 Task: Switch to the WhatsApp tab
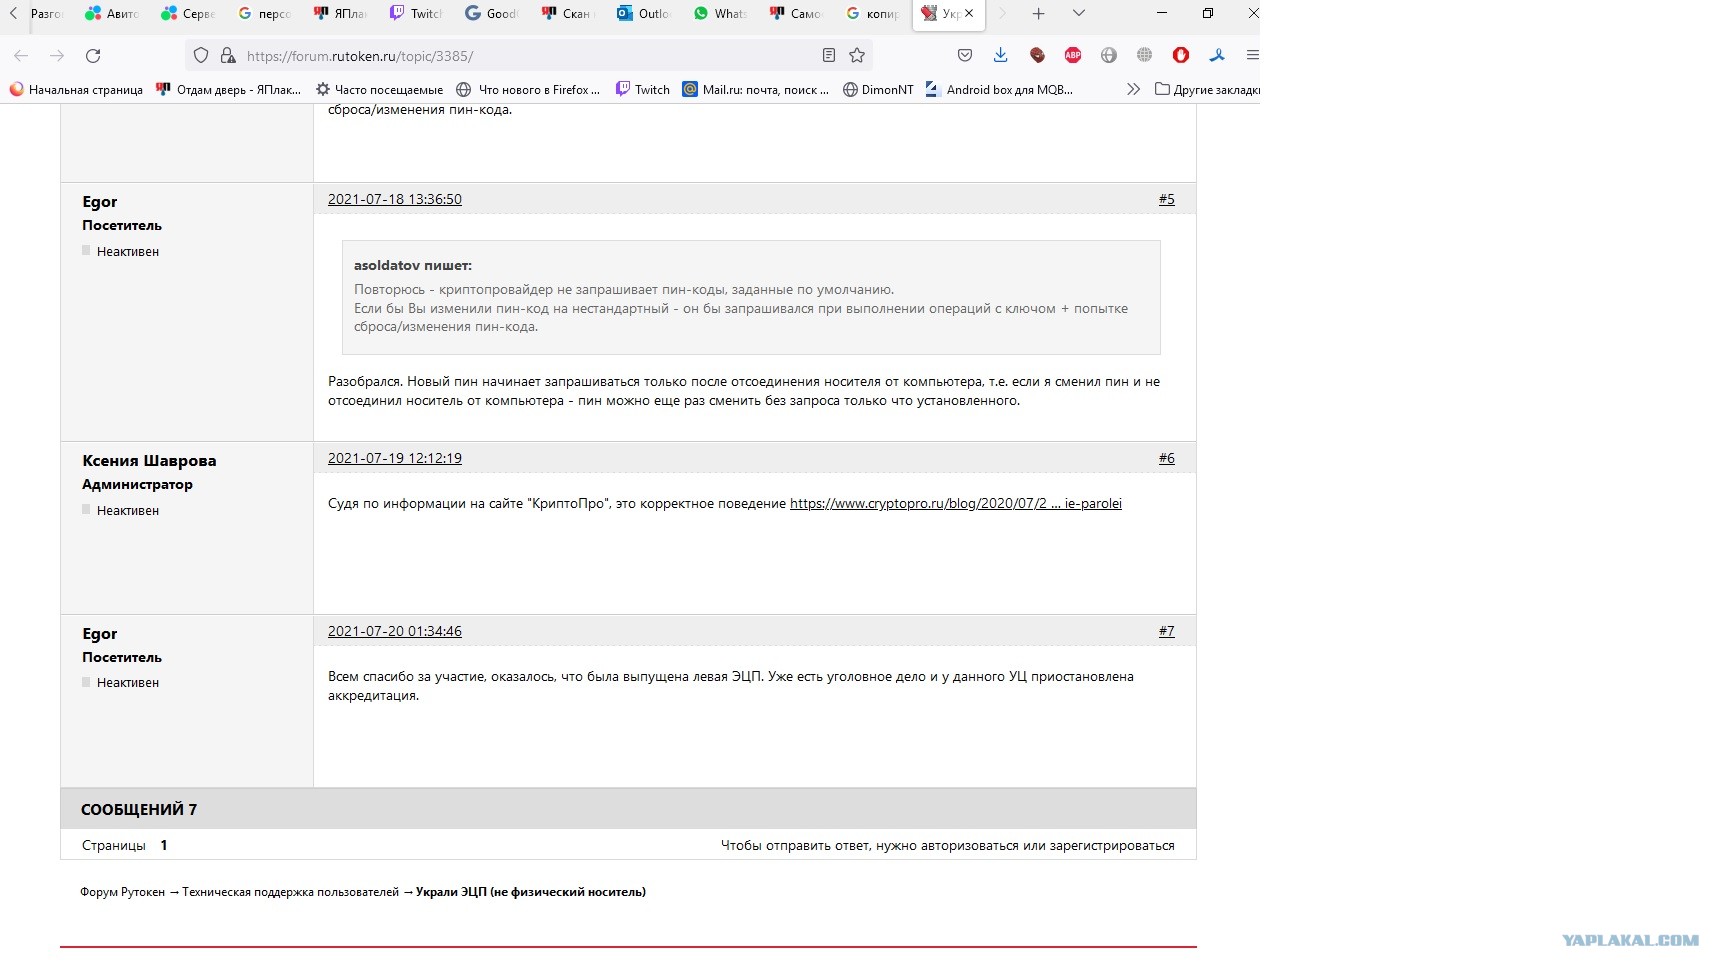point(721,14)
